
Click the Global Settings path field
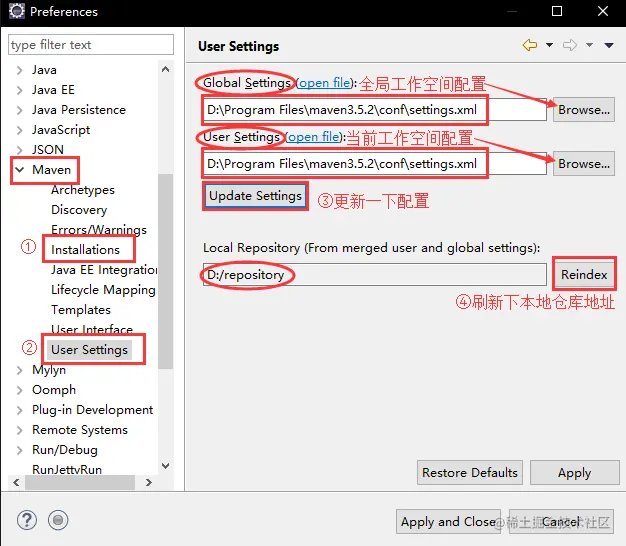[x=374, y=110]
